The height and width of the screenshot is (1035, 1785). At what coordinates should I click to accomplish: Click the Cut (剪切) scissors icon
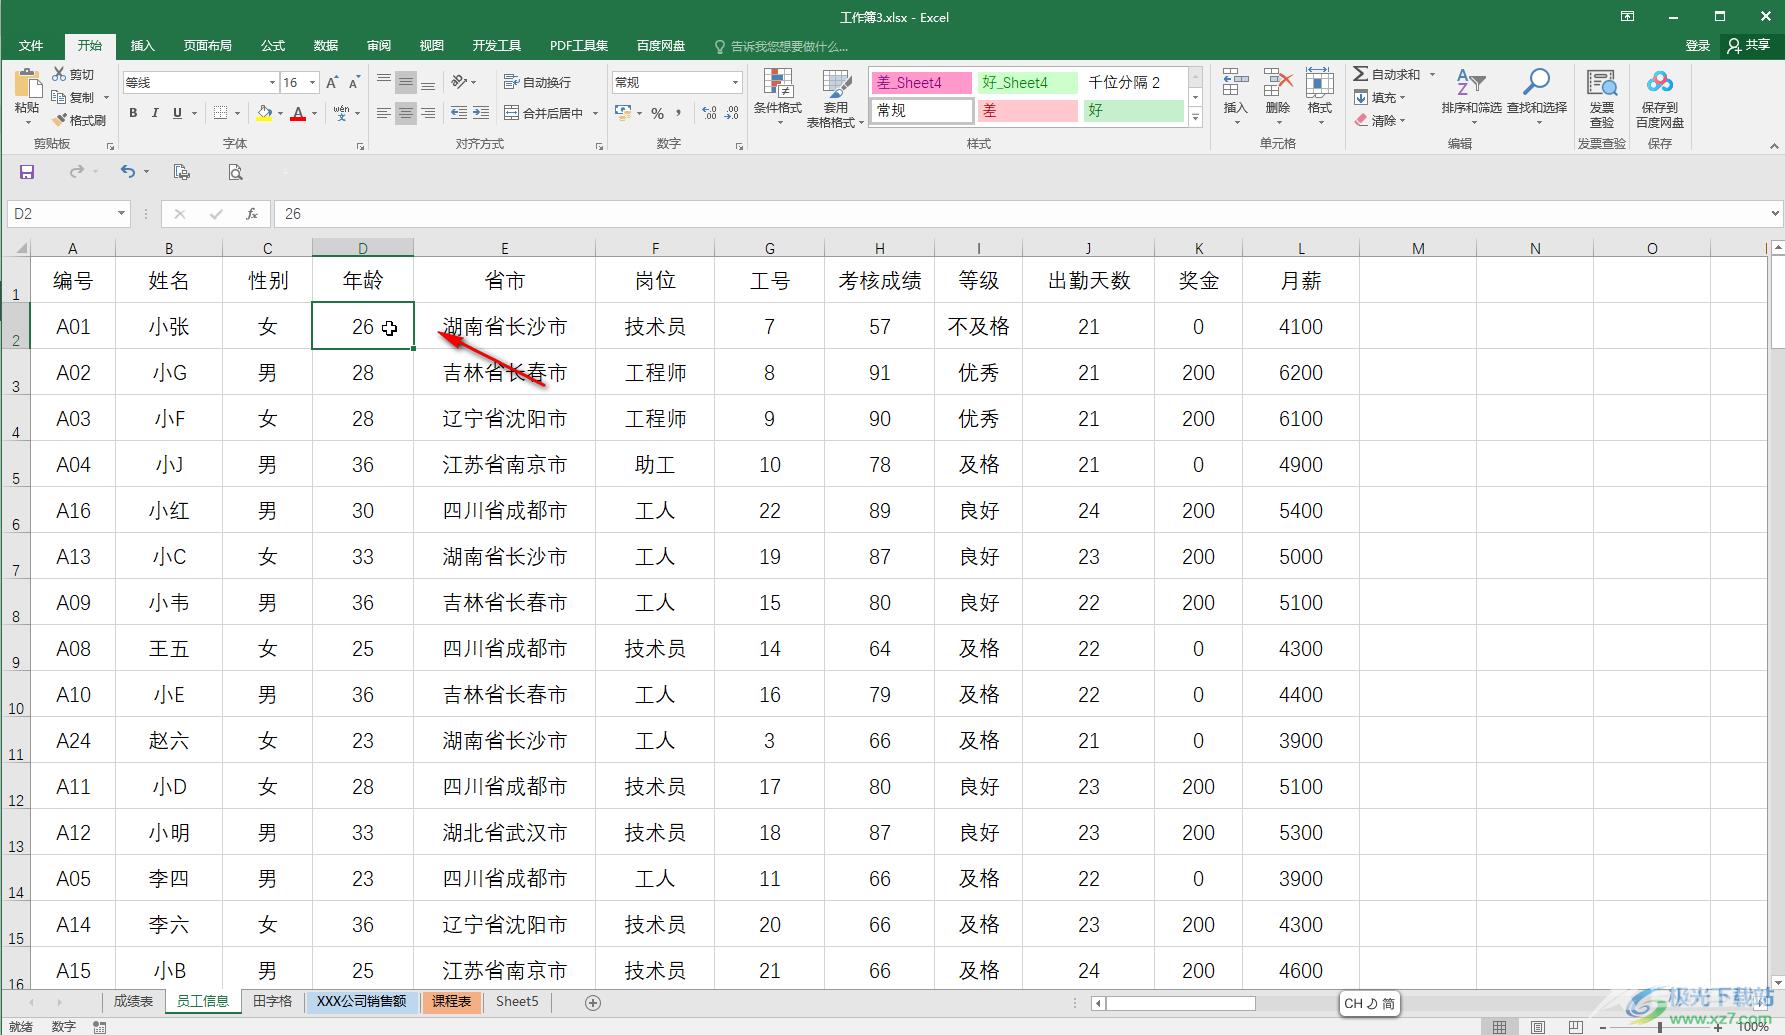point(60,74)
